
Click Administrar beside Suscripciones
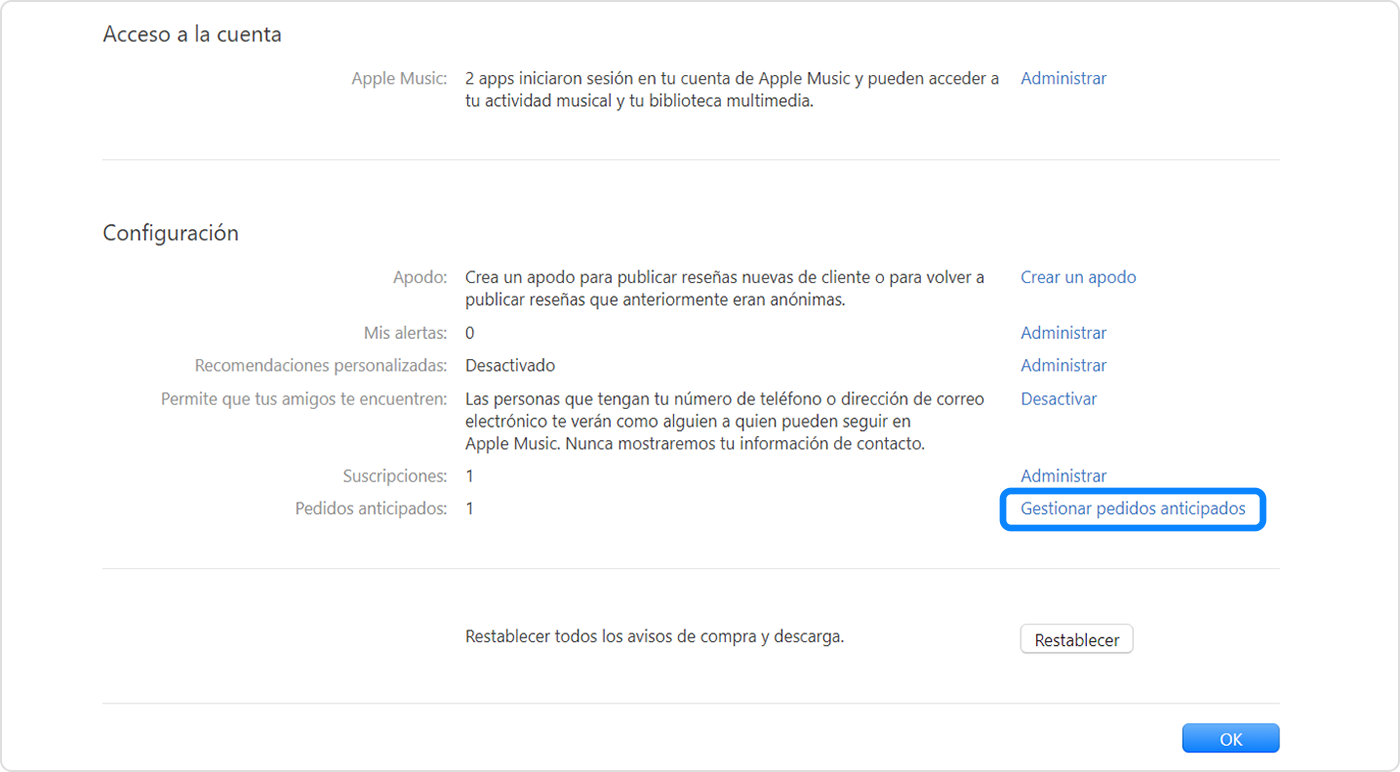click(1063, 475)
